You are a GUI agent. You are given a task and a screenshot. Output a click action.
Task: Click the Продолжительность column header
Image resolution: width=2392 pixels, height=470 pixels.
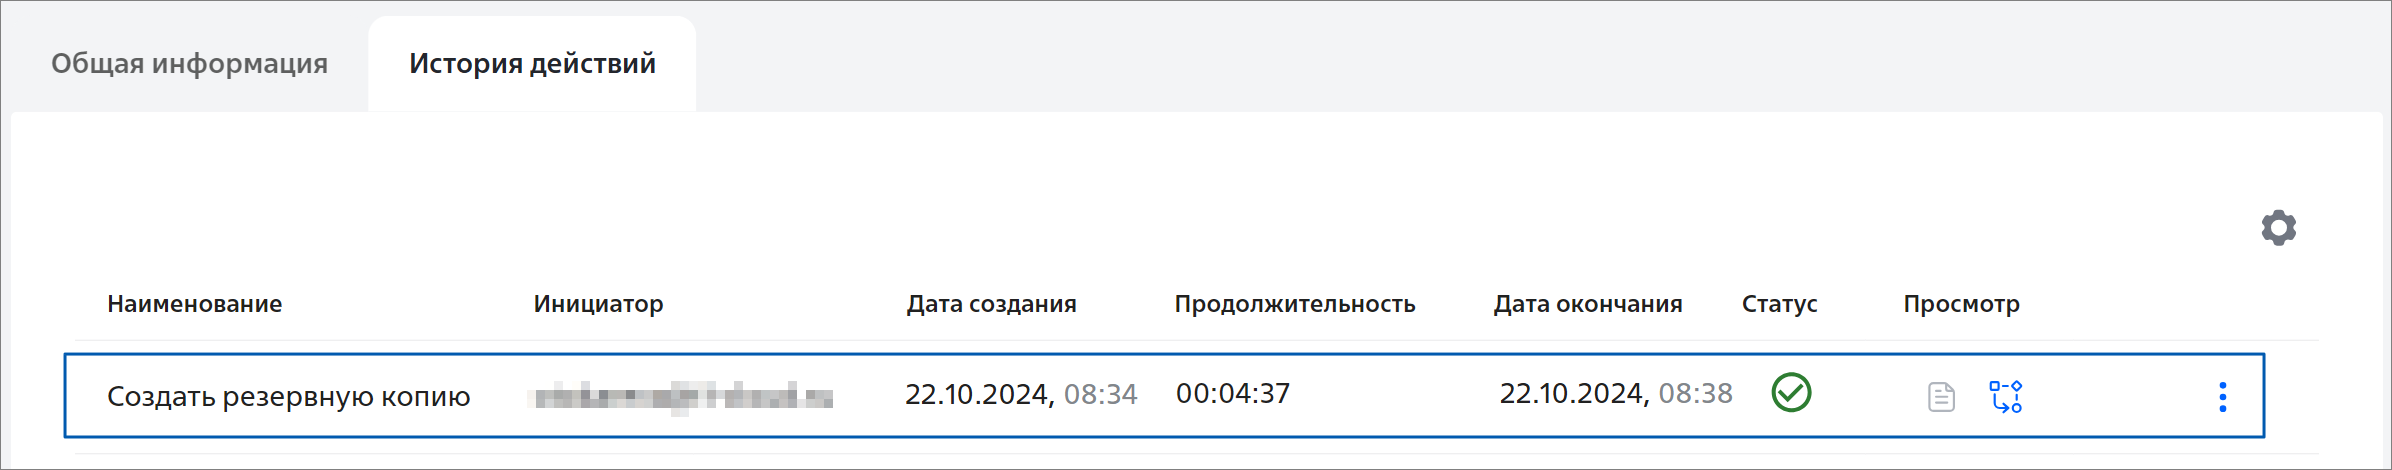click(x=1294, y=304)
